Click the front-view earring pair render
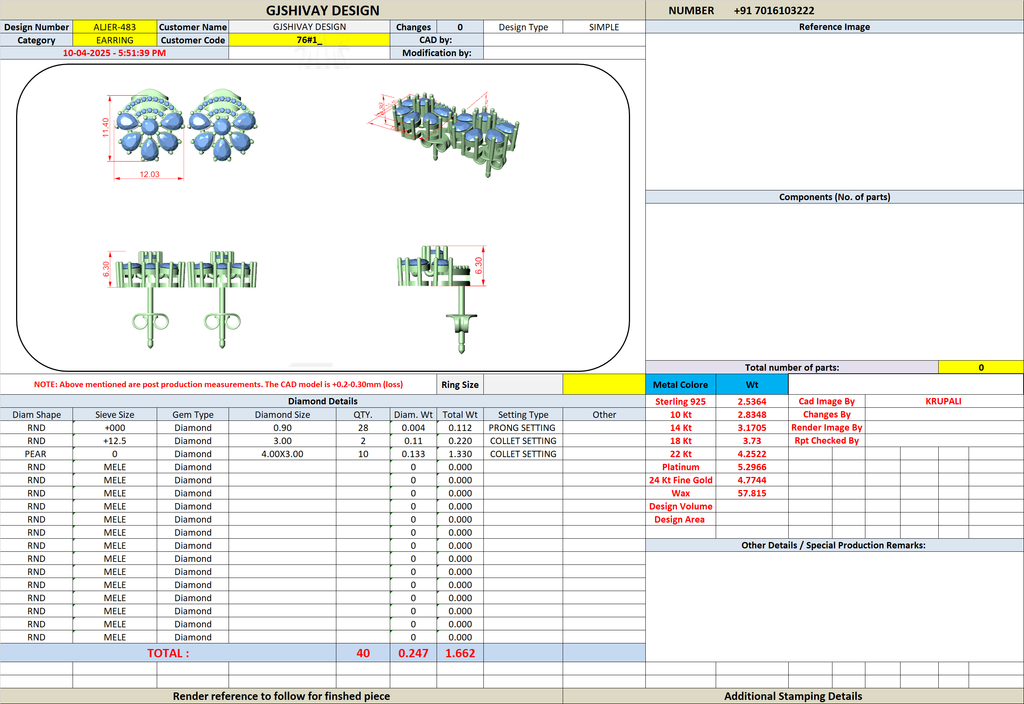 point(180,300)
